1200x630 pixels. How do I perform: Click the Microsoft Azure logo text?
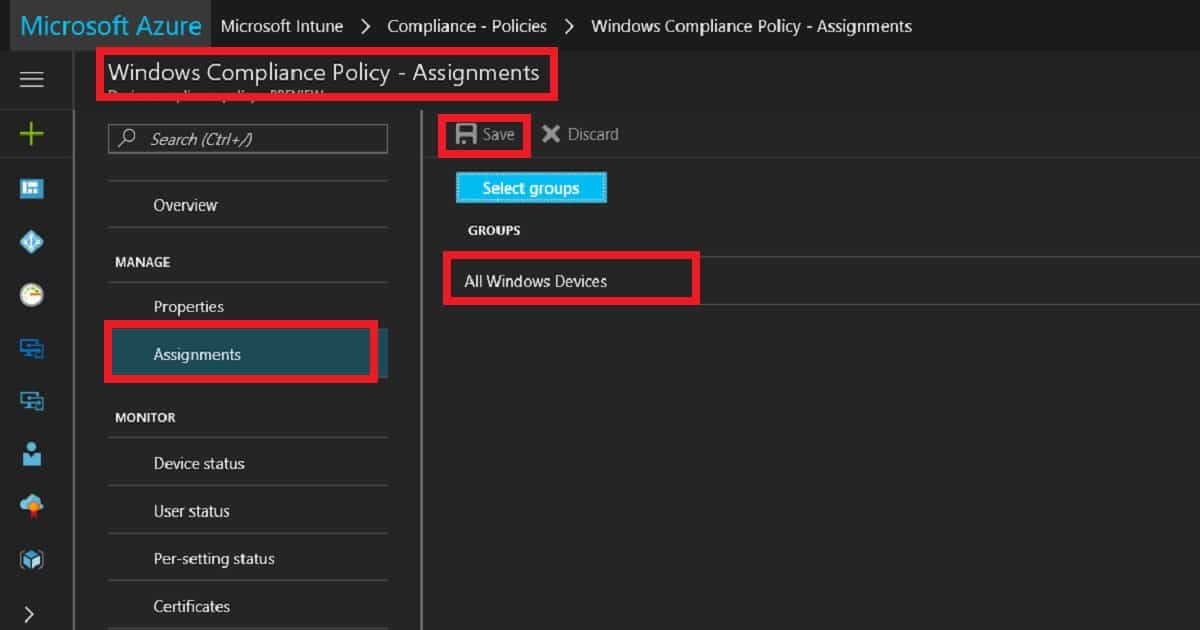(110, 26)
